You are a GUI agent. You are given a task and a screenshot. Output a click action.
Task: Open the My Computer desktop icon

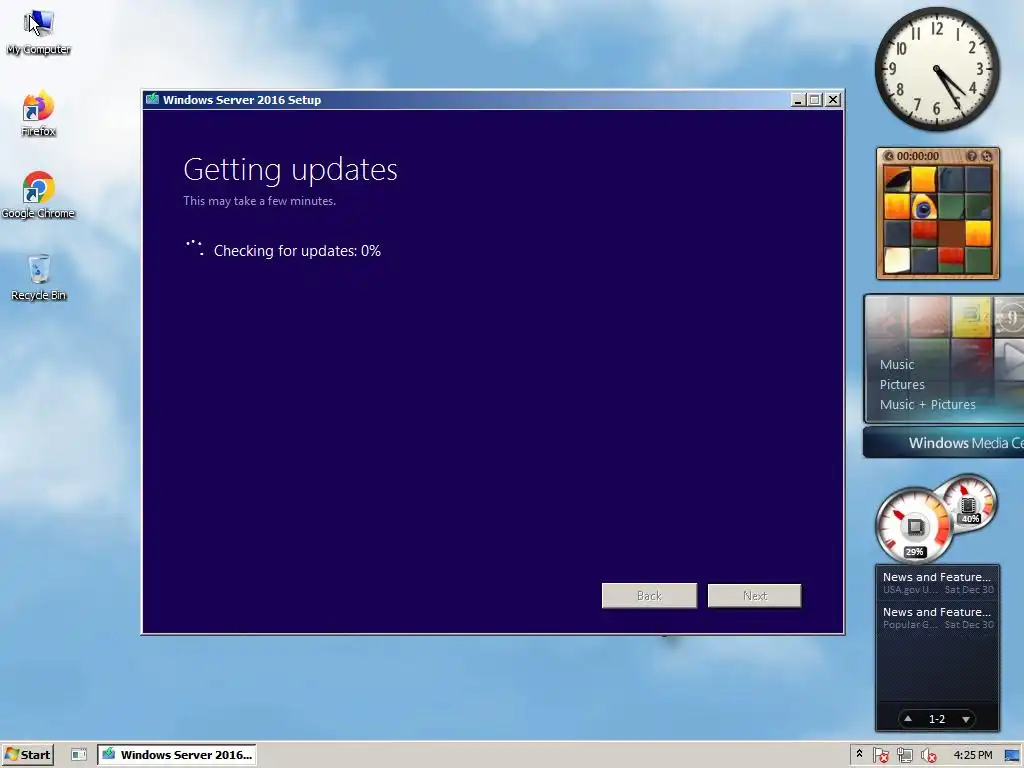39,31
